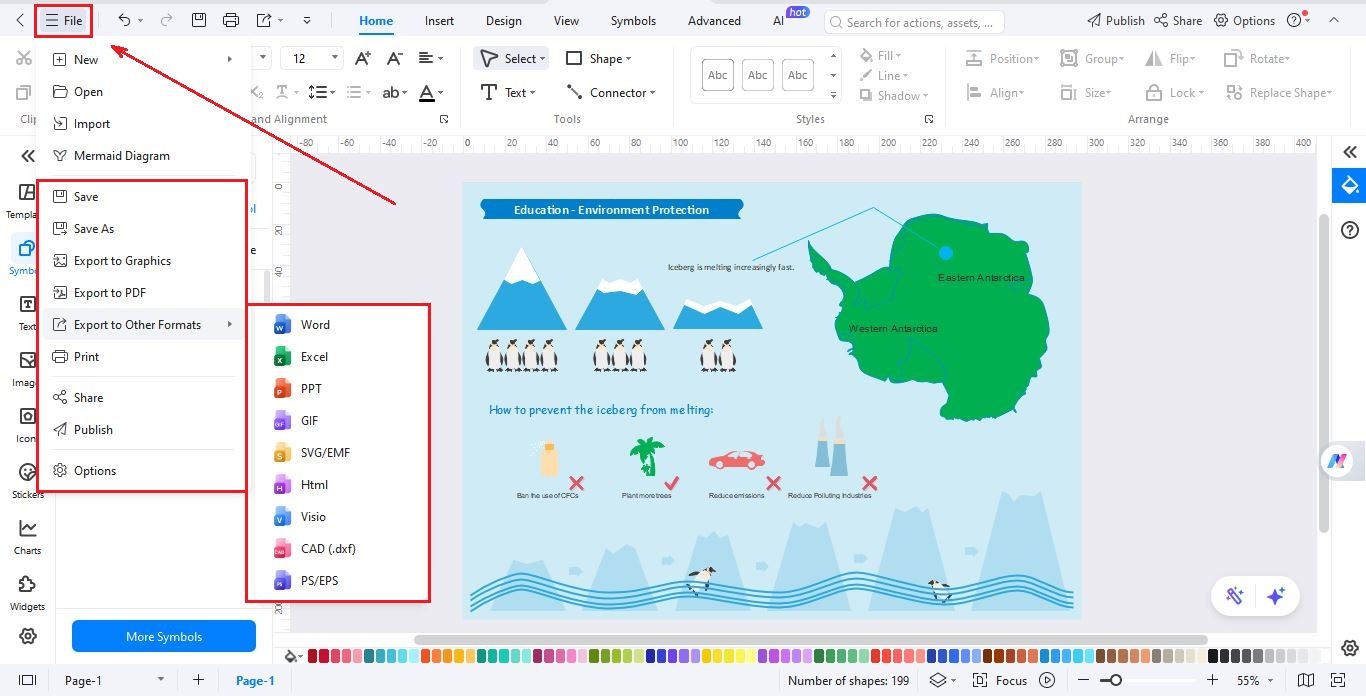Toggle presentation view in bottom-left corner
Image resolution: width=1366 pixels, height=696 pixels.
[x=27, y=680]
